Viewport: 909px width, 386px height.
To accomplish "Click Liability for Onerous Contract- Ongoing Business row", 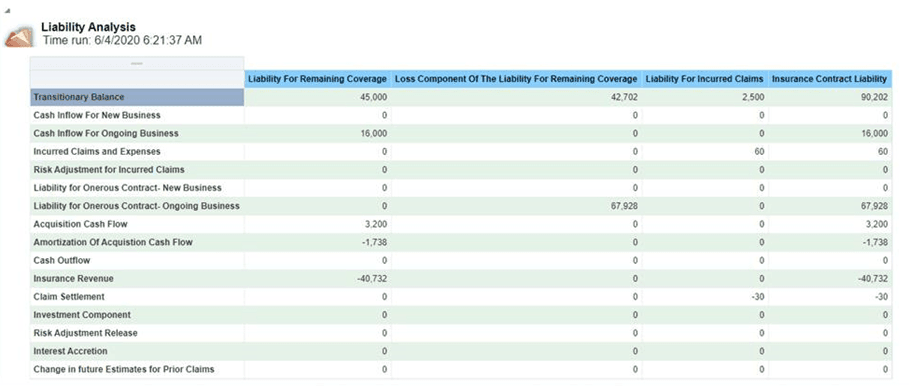I will [137, 206].
